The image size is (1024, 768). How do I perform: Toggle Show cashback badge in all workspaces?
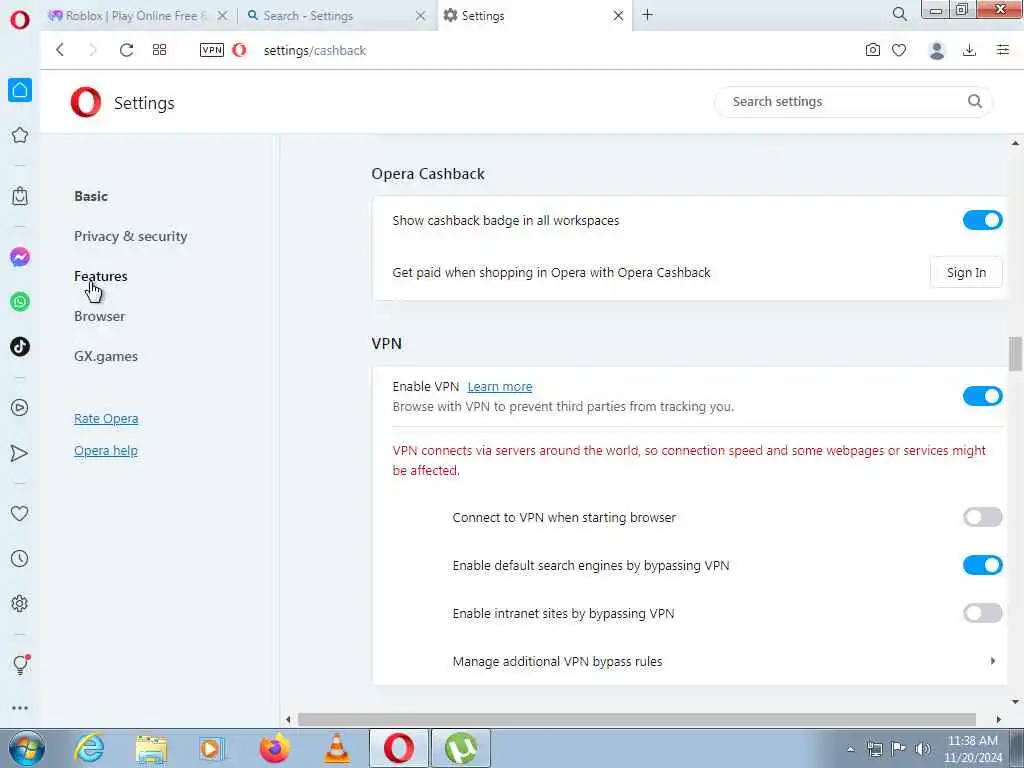(982, 220)
